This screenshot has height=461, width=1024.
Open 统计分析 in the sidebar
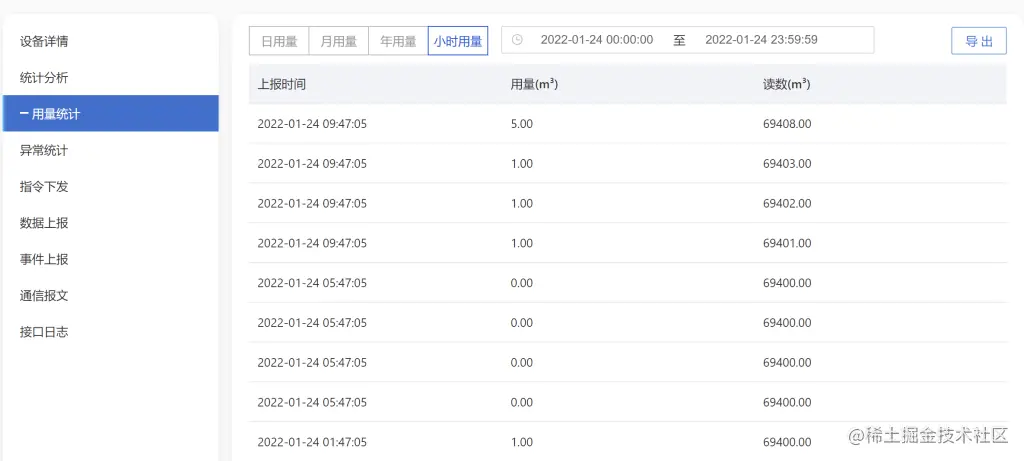[44, 78]
